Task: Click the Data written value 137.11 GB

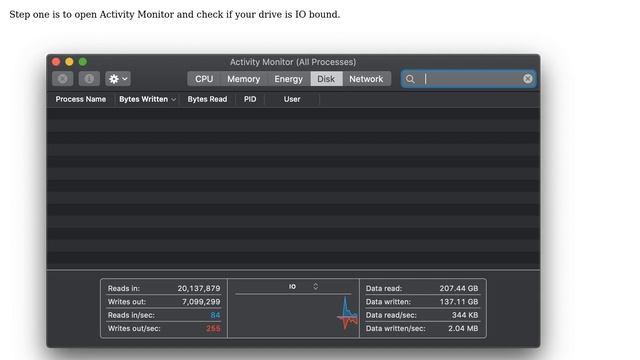Action: click(459, 302)
